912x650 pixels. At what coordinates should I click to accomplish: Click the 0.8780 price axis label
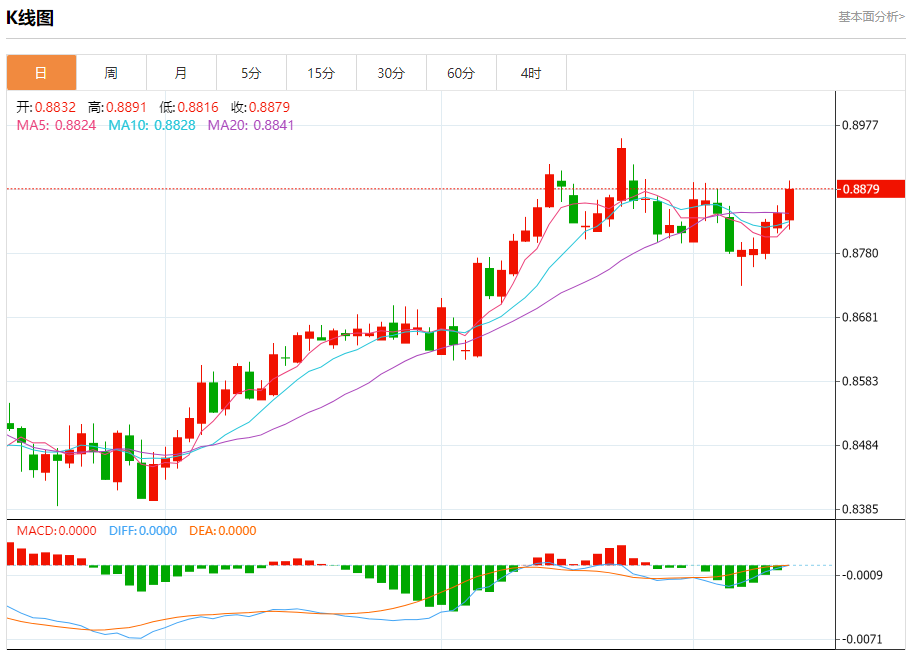860,253
